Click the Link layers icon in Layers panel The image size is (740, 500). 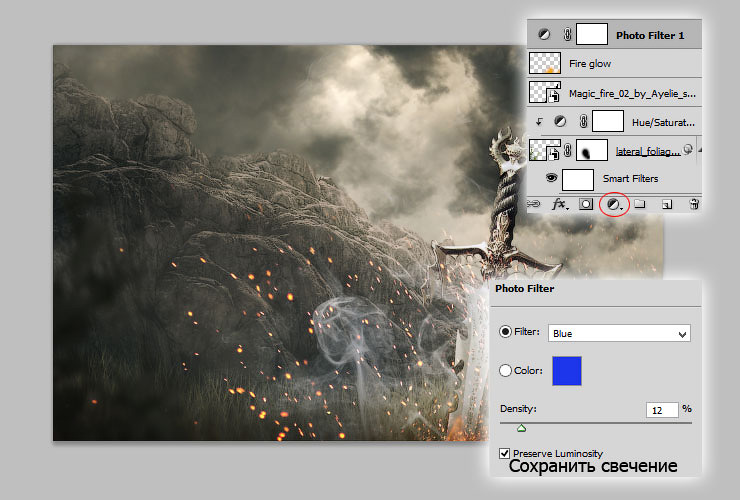click(533, 204)
